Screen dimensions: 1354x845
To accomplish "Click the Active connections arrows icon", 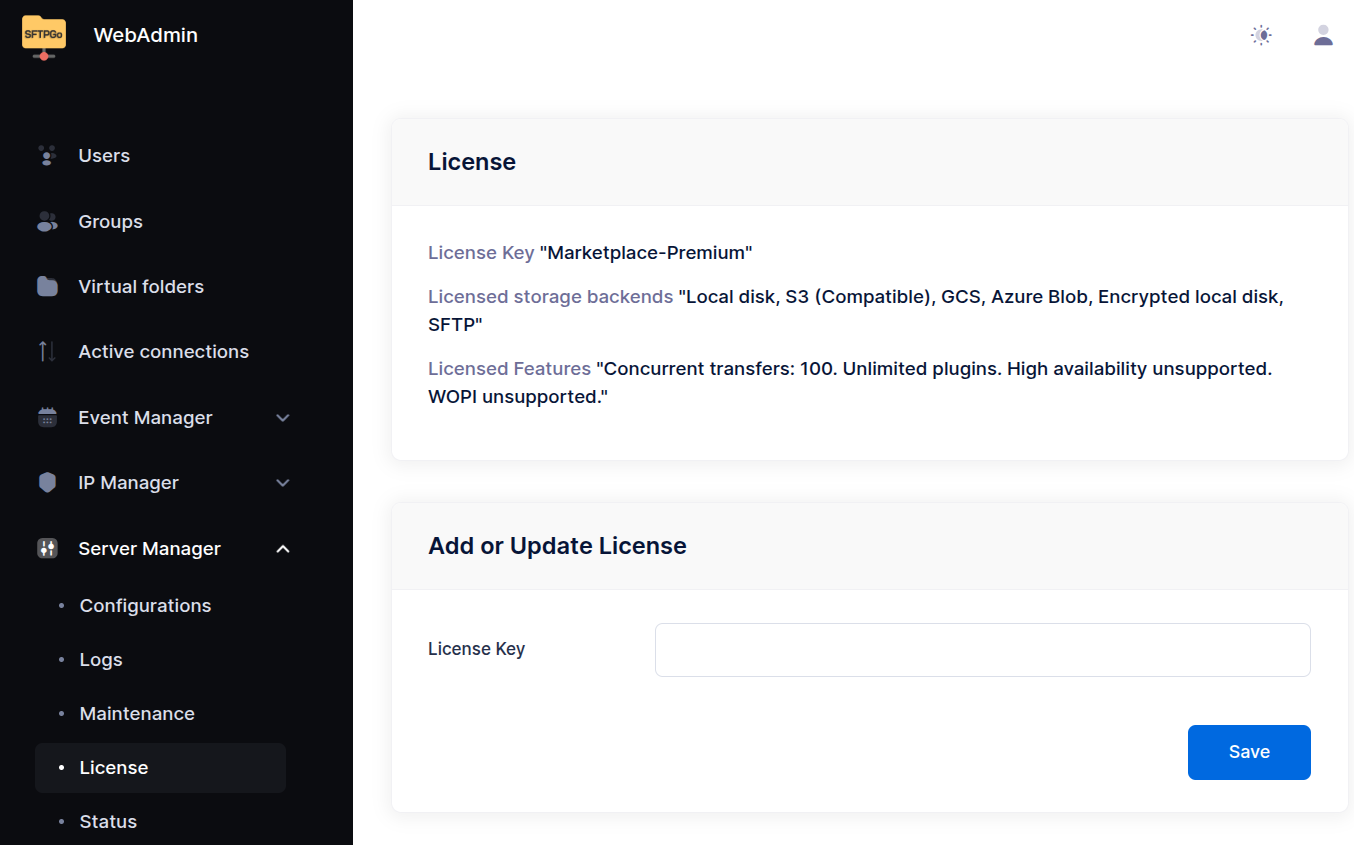I will (47, 352).
